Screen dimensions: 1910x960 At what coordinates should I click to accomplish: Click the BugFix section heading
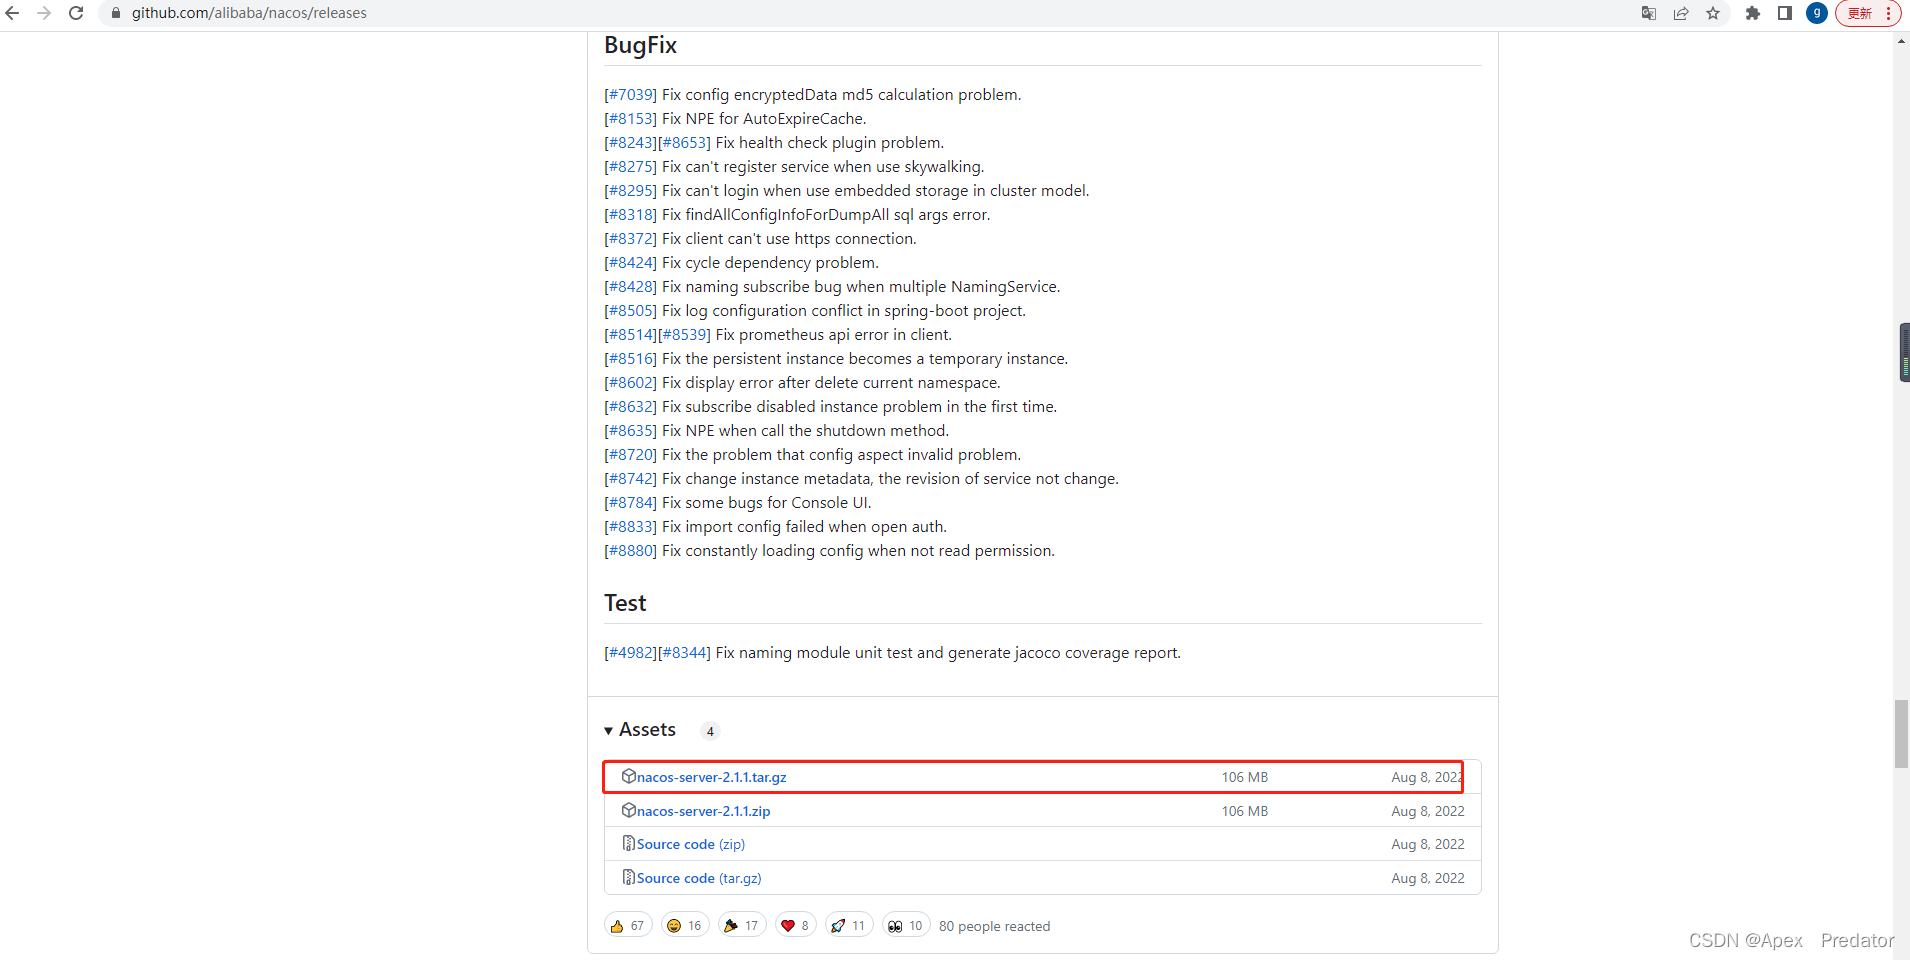tap(640, 45)
